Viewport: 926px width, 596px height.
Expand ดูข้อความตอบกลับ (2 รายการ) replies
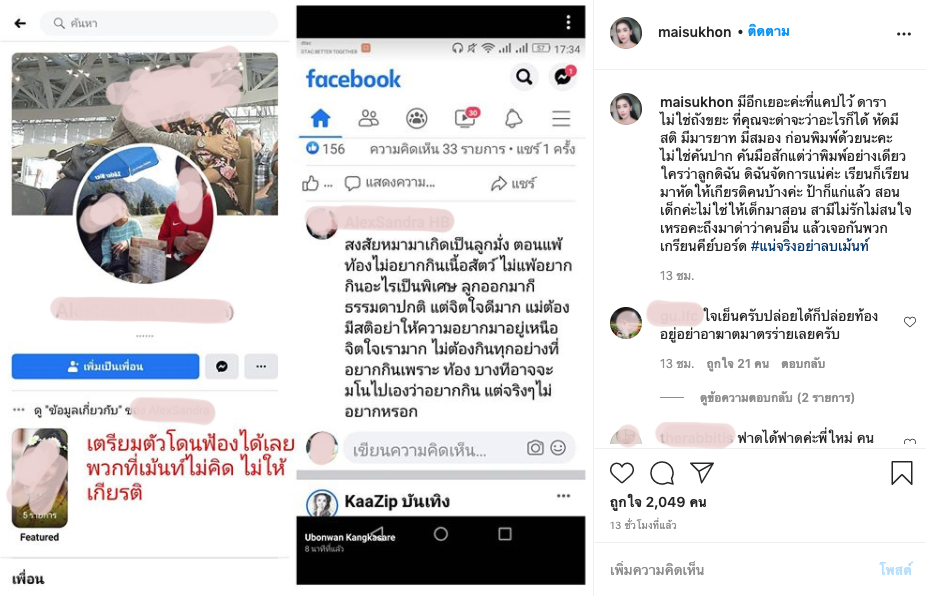pos(777,398)
